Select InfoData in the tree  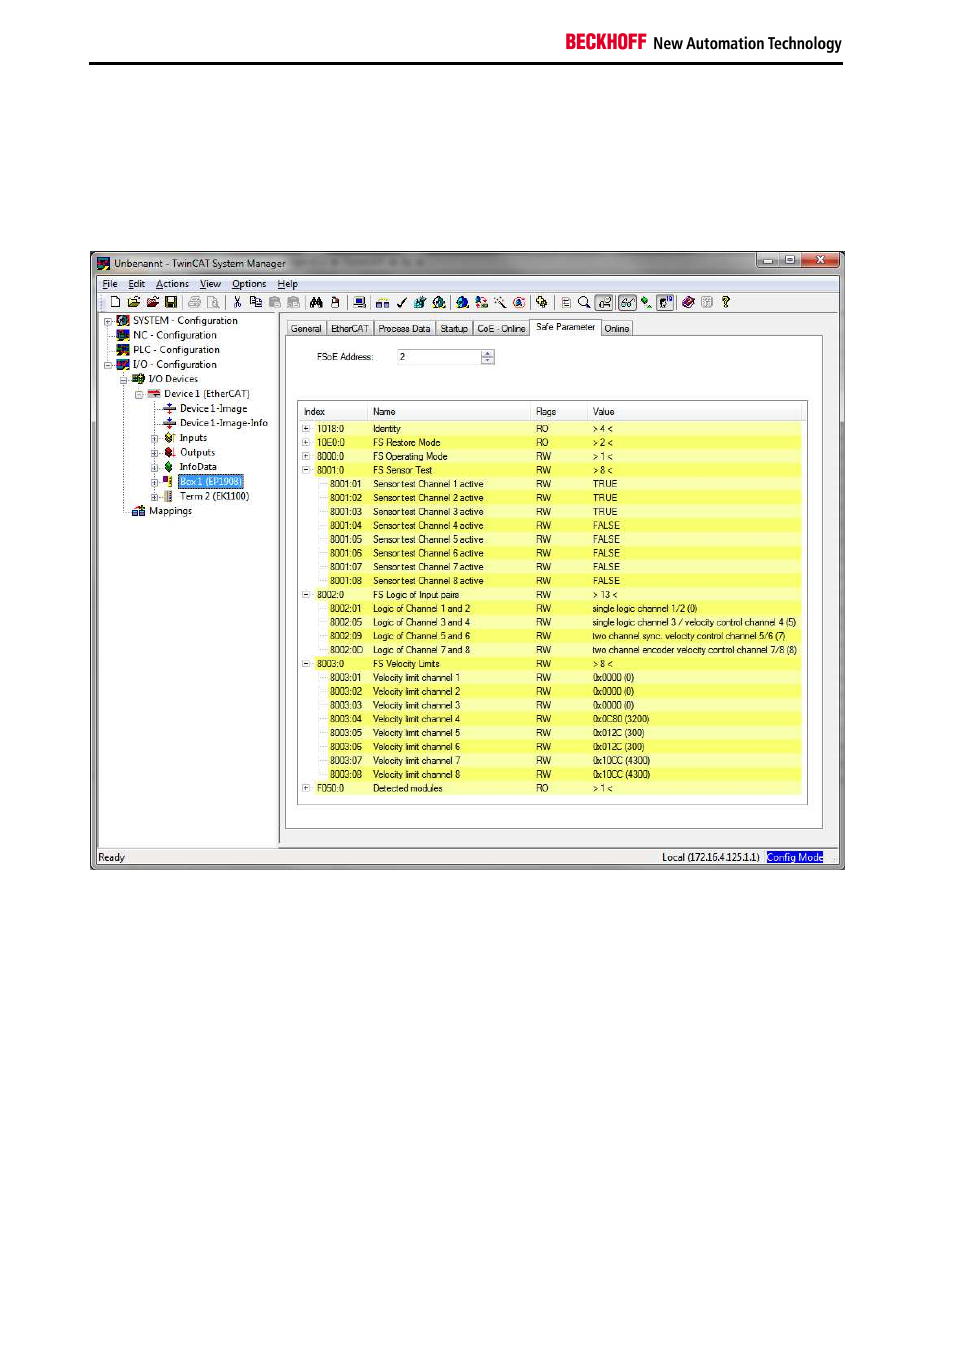click(198, 467)
